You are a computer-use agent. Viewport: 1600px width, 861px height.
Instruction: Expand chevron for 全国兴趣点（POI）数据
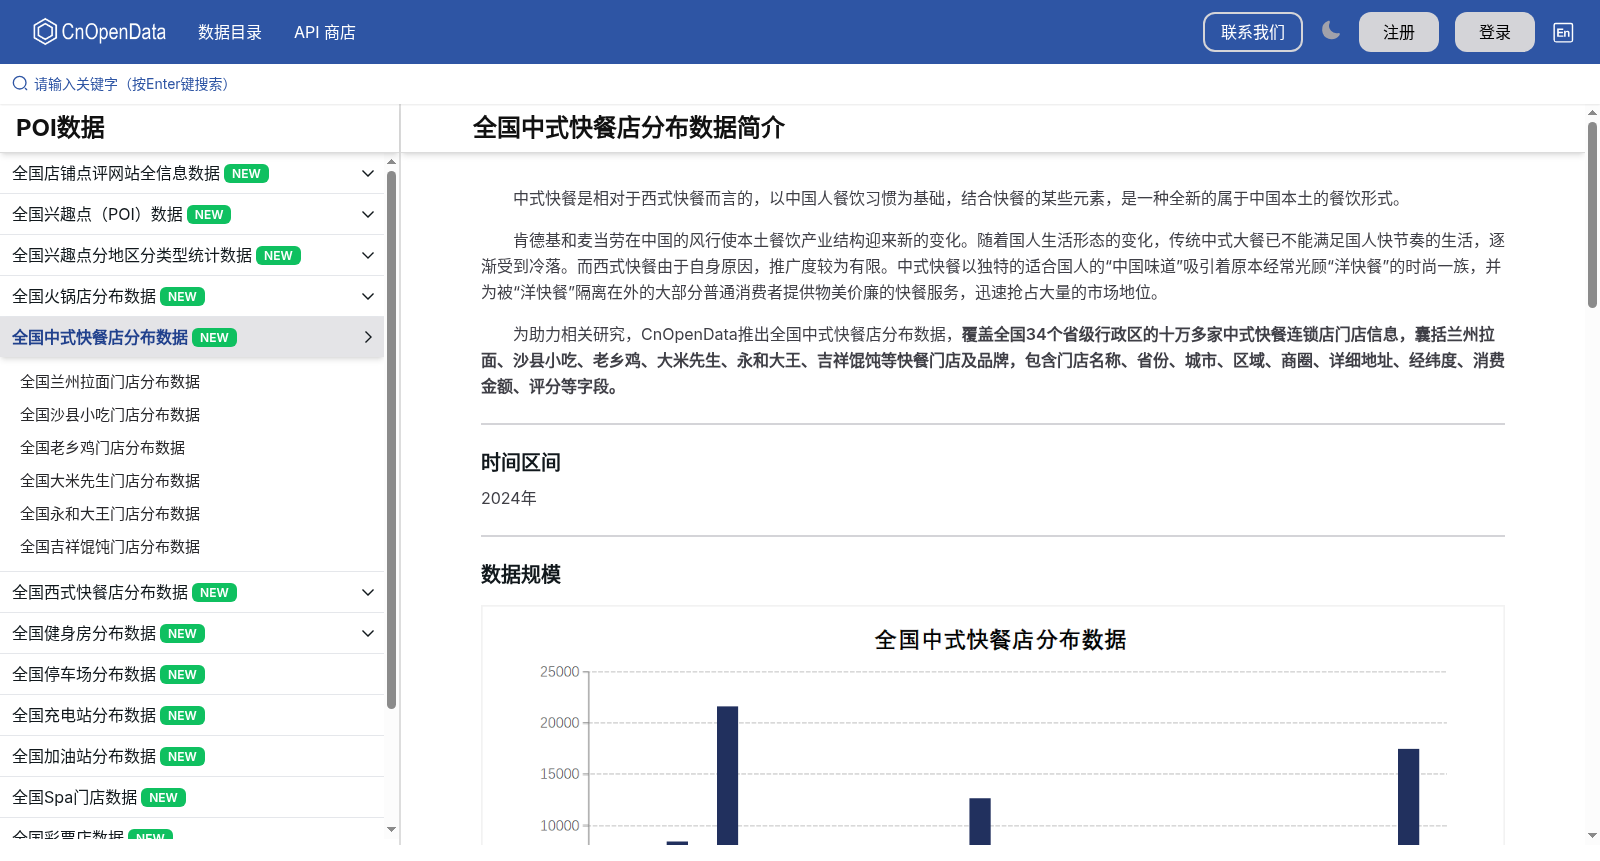click(x=368, y=215)
